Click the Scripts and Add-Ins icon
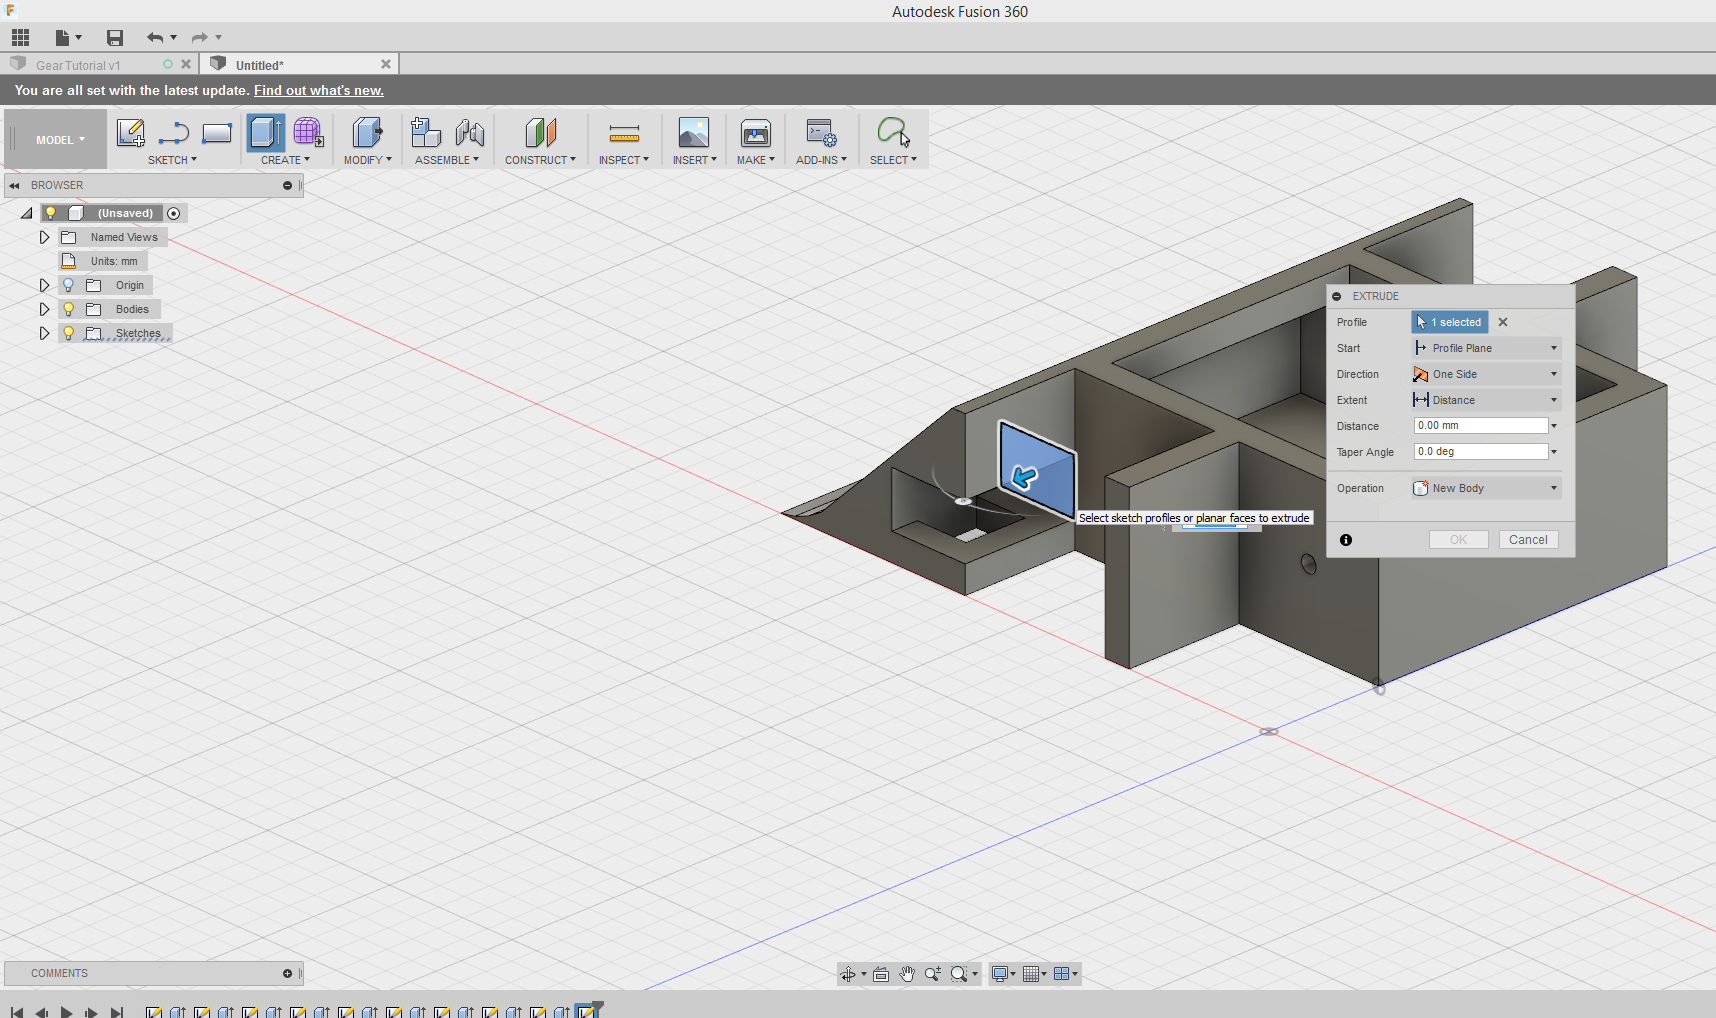 [821, 133]
